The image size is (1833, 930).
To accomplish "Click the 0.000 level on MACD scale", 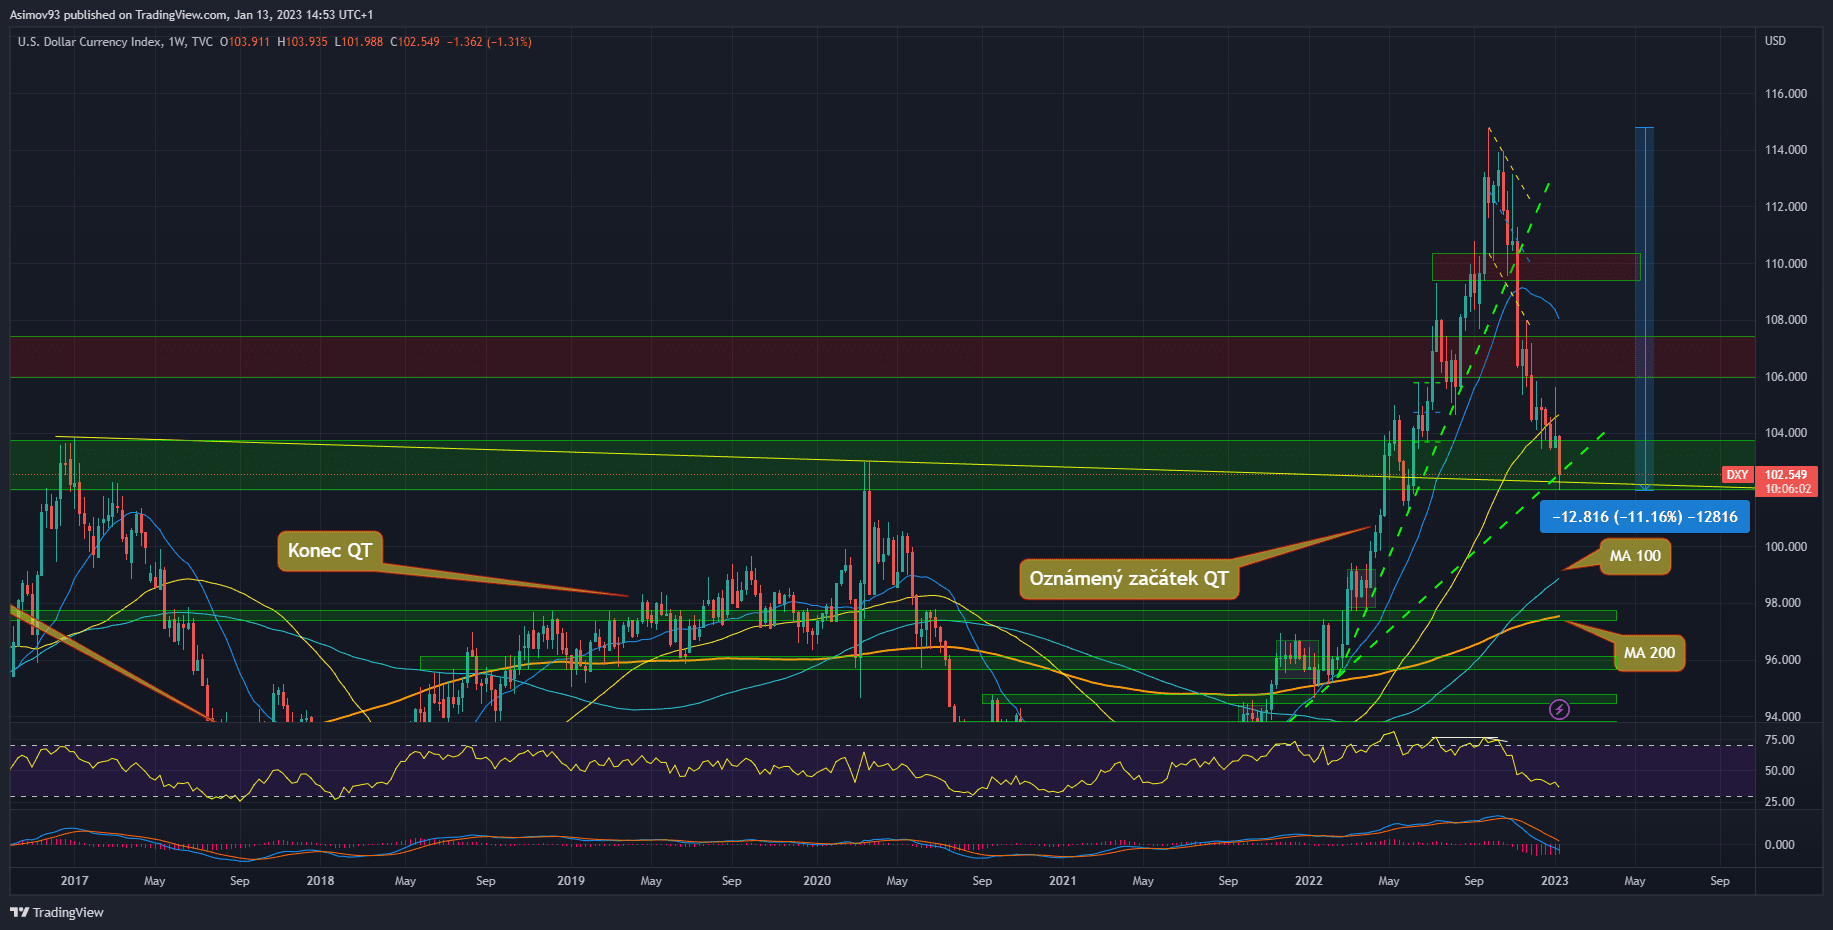I will tap(1779, 845).
